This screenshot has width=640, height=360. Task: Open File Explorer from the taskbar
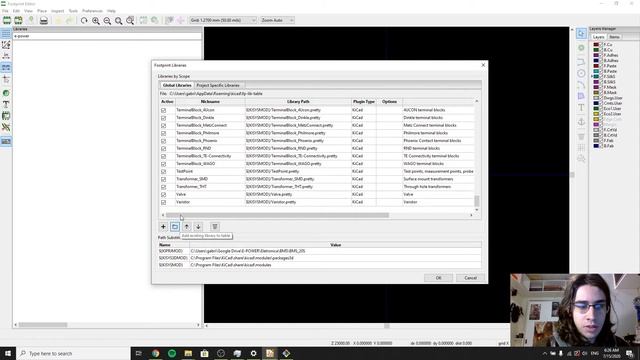[x=188, y=353]
